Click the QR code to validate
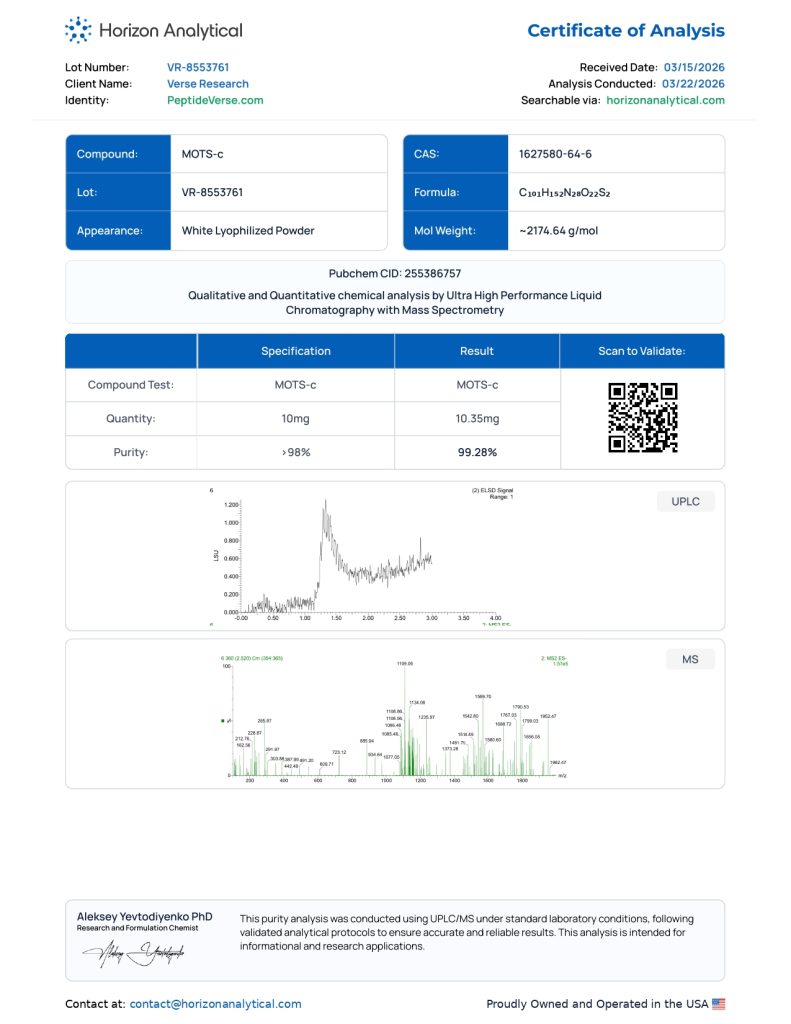This screenshot has height=1024, width=791. (642, 418)
